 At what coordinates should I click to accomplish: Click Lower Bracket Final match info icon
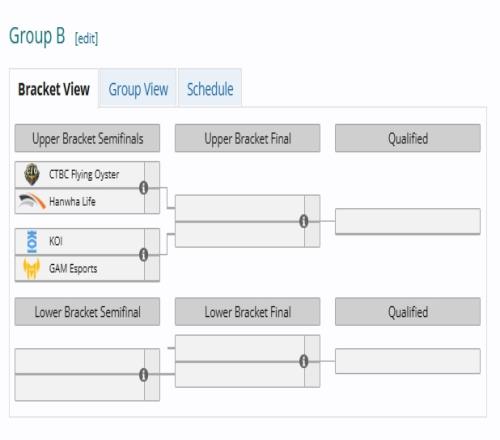[304, 361]
